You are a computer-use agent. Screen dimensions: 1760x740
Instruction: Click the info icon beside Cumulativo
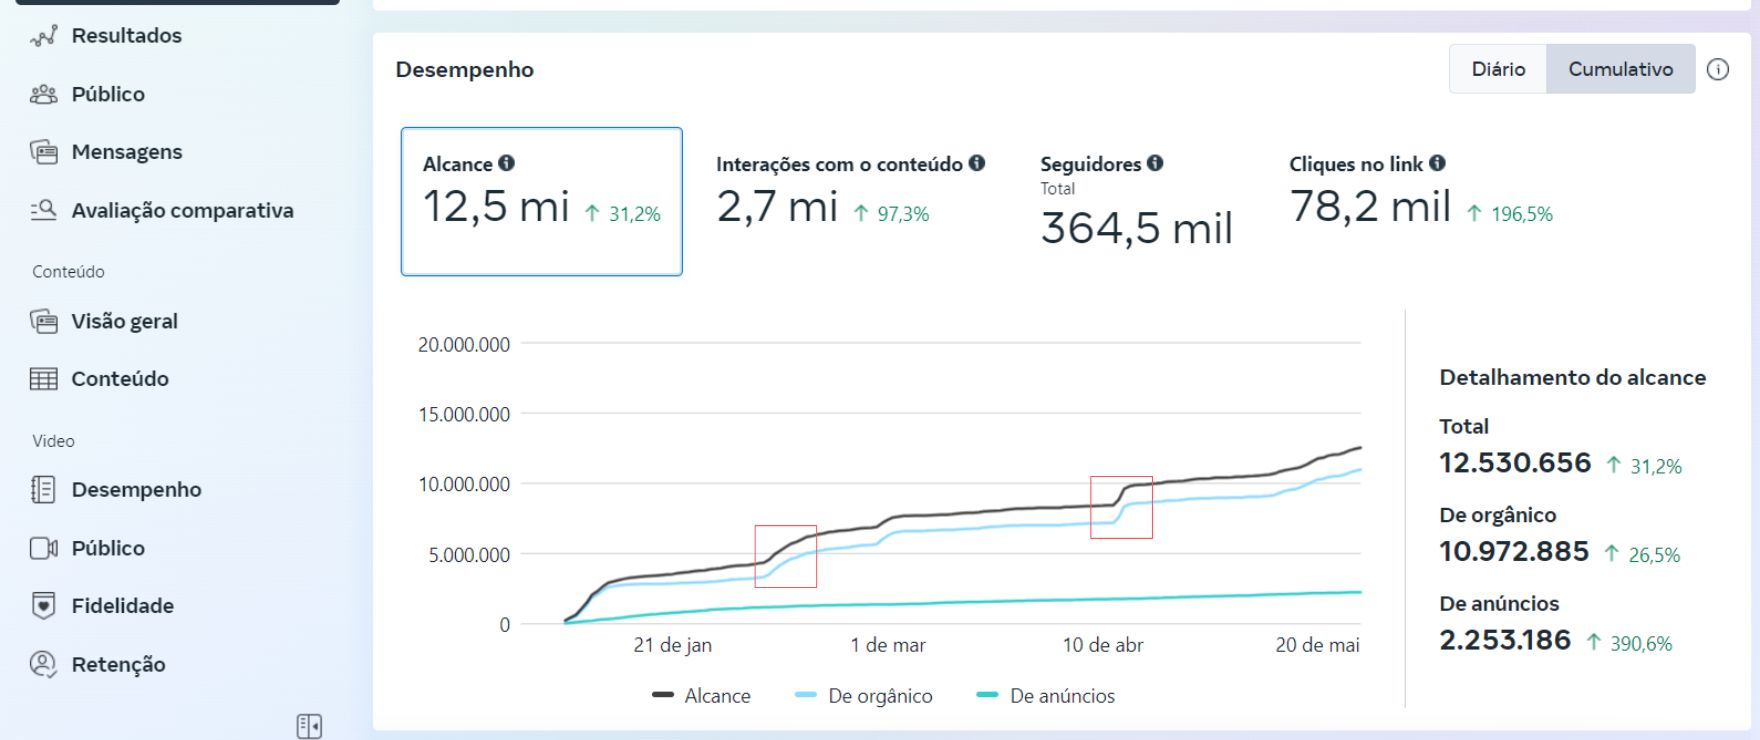1717,69
